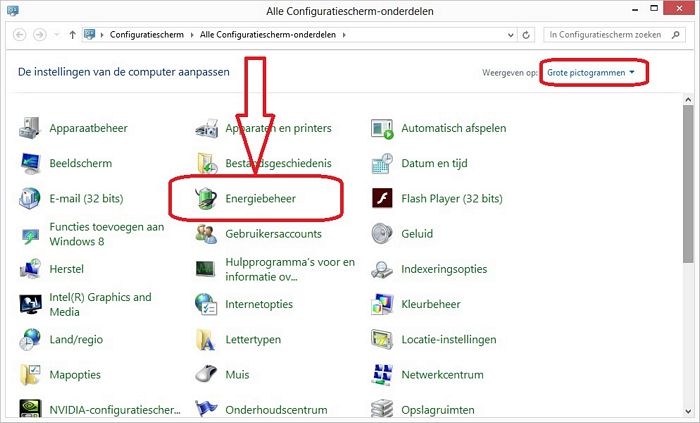This screenshot has height=423, width=700.
Task: Open the Weergeven op Grote pictogrammen dropdown
Action: coord(591,73)
